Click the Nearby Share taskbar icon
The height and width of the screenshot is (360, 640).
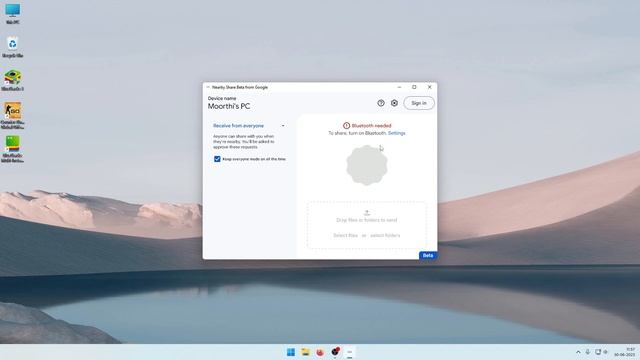[x=350, y=352]
